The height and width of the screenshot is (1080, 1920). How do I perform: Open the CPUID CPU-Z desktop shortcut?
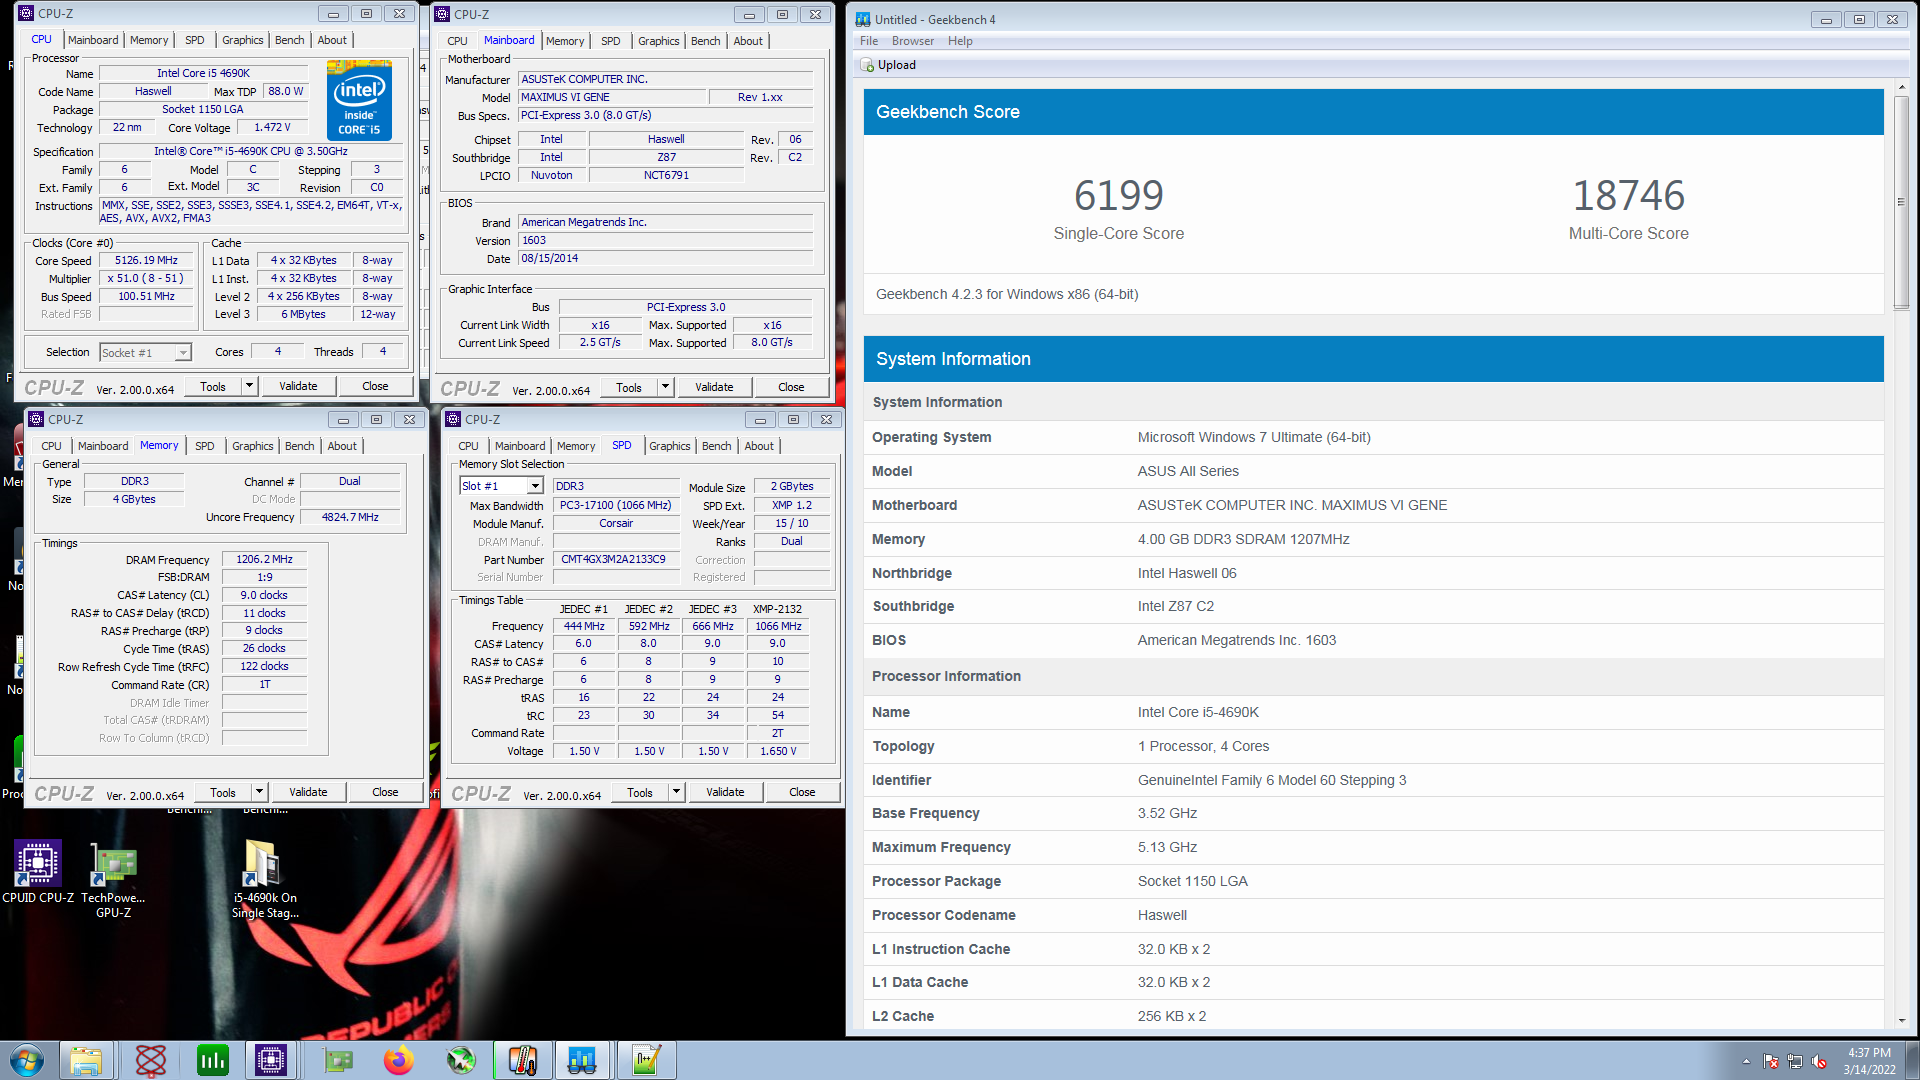coord(37,871)
